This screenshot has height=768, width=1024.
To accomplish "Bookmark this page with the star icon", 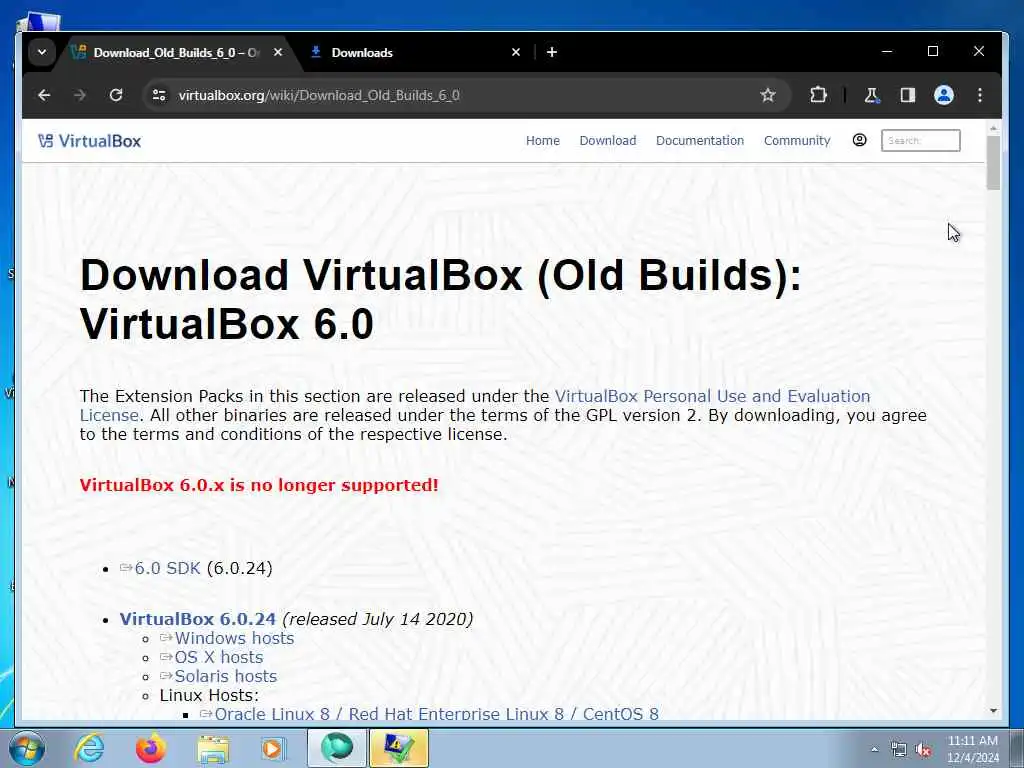I will (x=768, y=95).
